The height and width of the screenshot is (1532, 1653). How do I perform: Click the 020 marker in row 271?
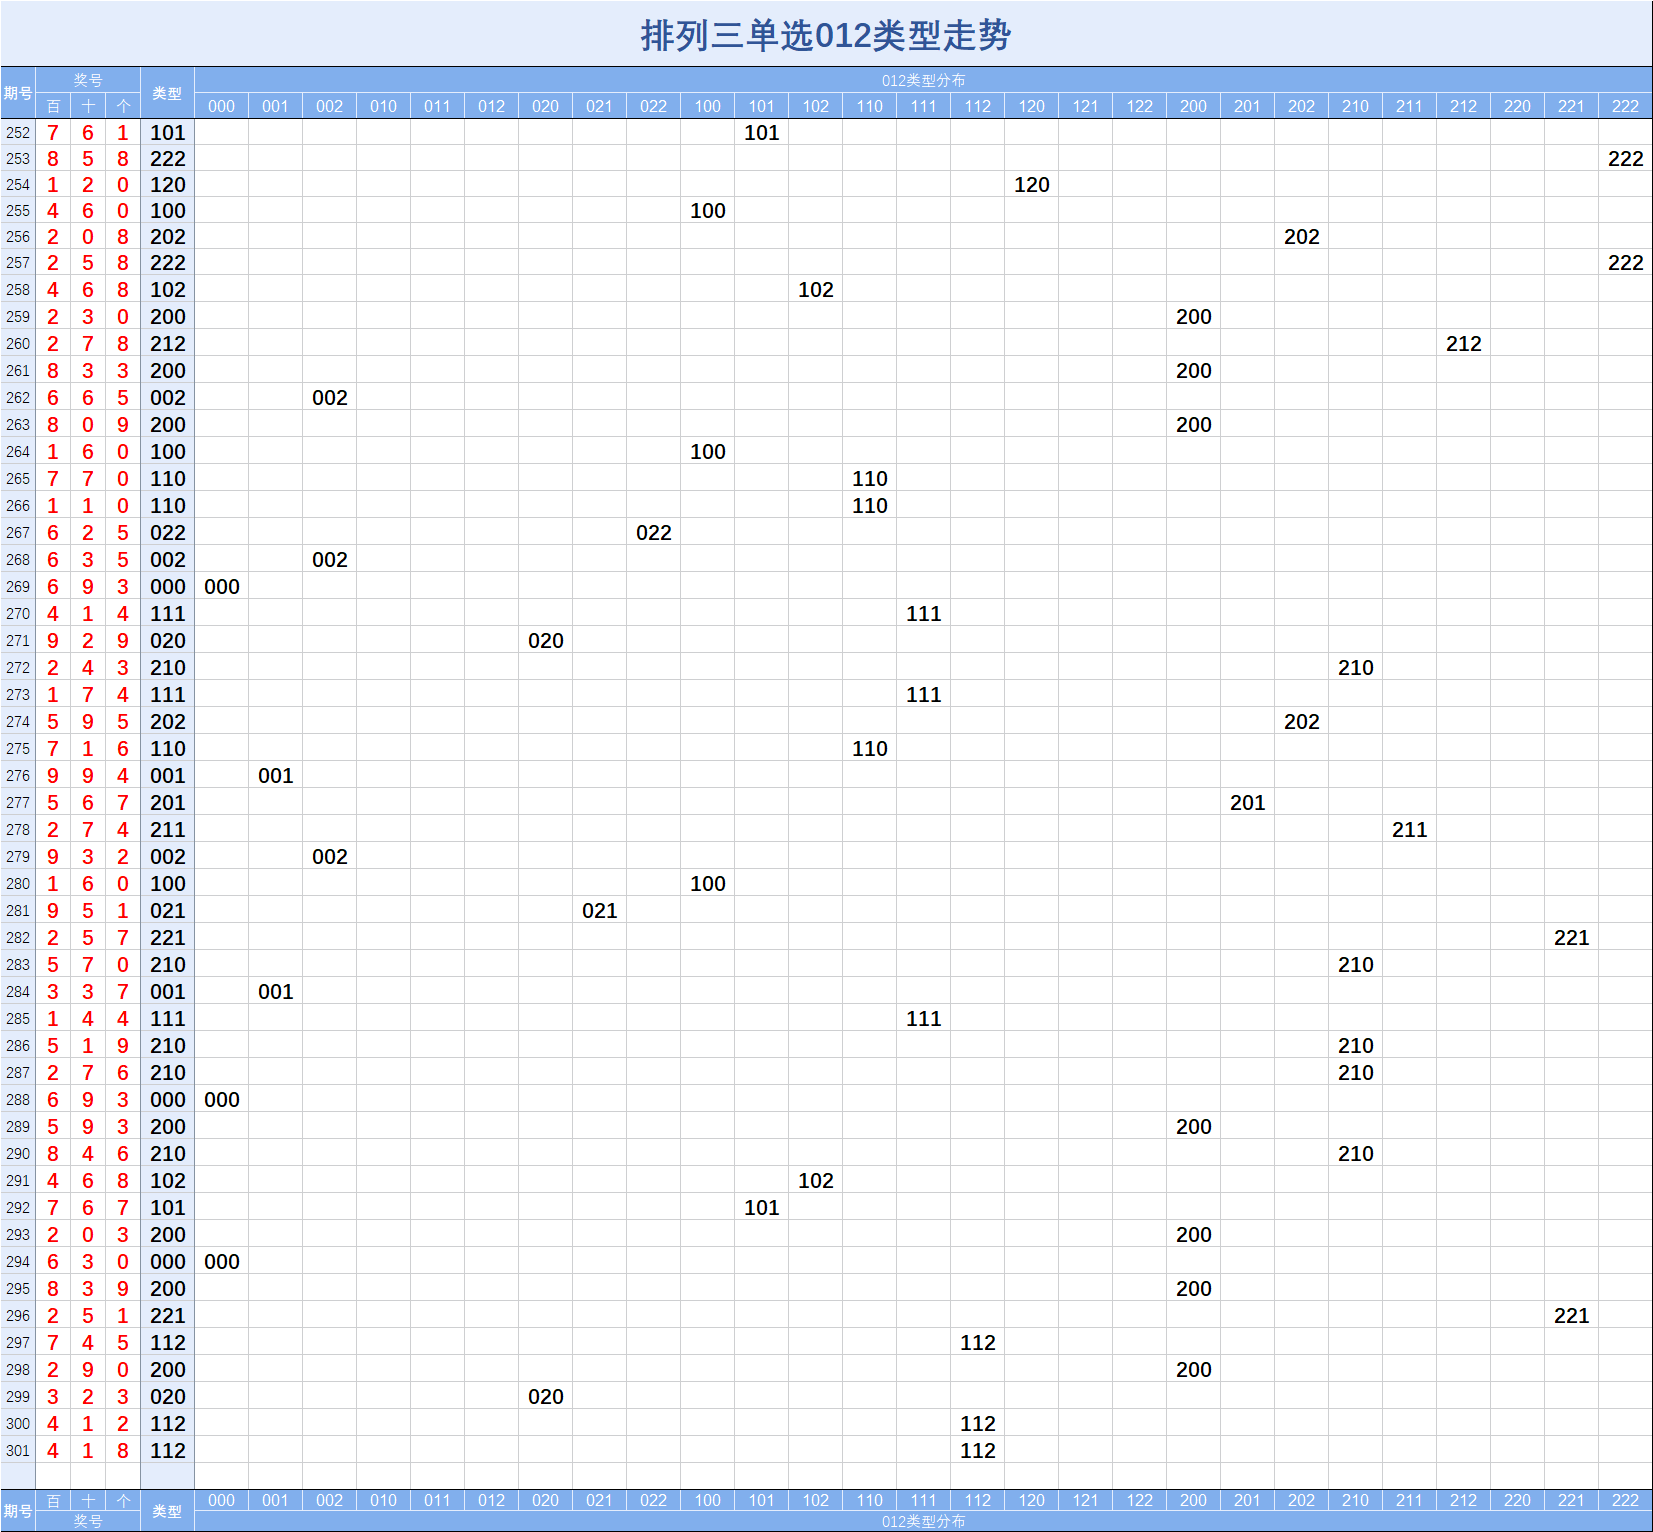546,641
